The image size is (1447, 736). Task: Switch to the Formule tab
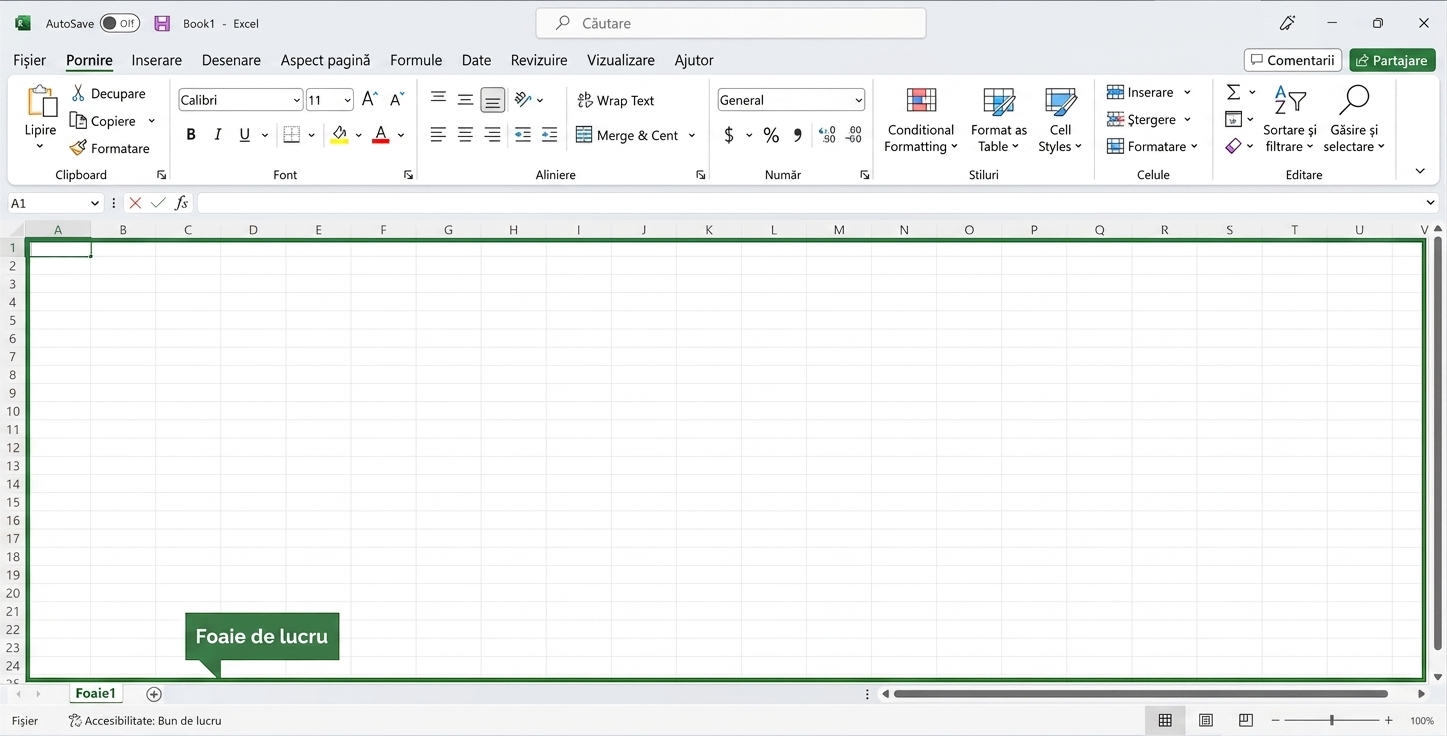point(416,60)
